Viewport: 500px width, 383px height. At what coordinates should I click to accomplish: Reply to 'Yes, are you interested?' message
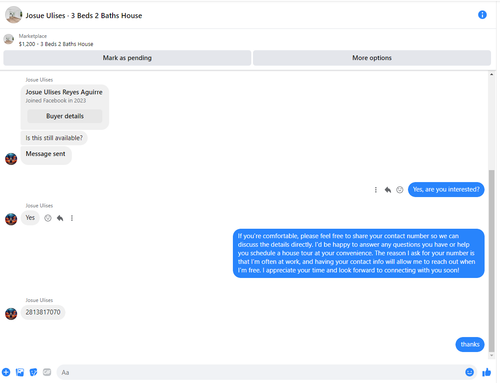(x=388, y=190)
